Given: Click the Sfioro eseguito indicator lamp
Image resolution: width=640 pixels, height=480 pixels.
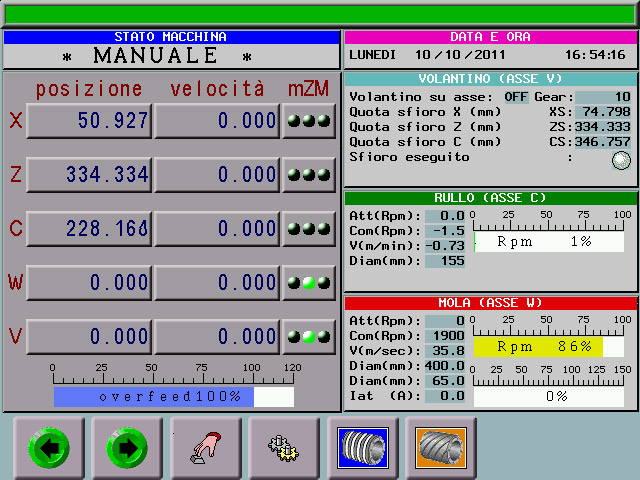Looking at the screenshot, I should pos(621,160).
